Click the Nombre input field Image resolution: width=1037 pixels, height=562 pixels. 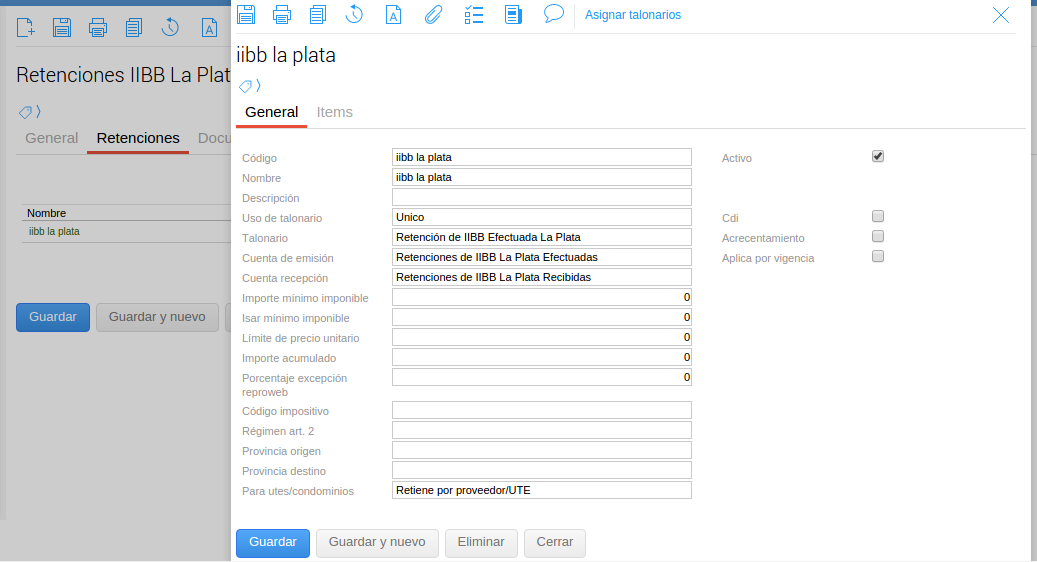tap(542, 177)
